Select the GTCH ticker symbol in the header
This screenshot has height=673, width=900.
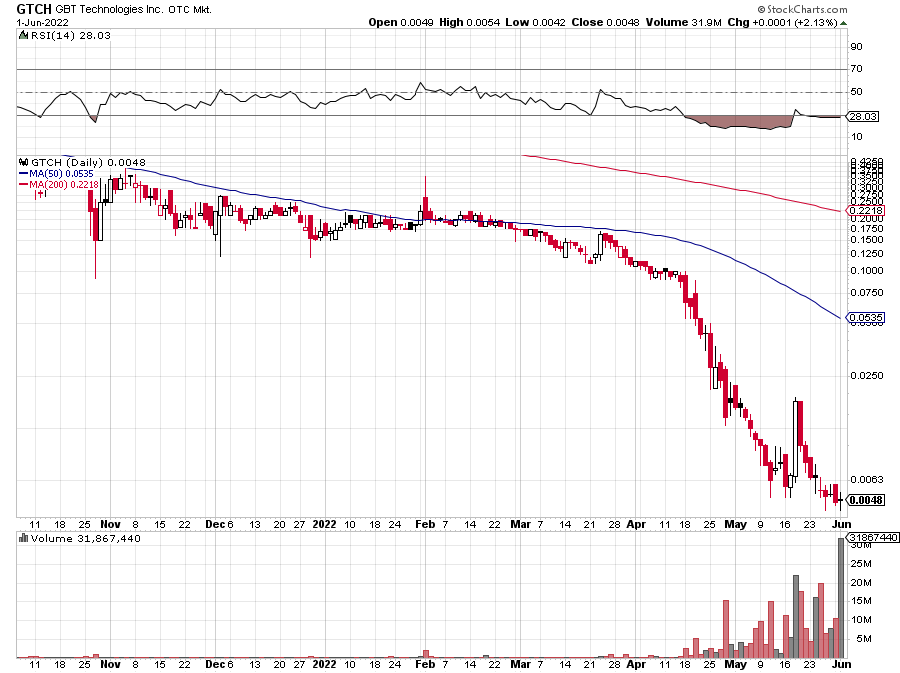click(34, 9)
